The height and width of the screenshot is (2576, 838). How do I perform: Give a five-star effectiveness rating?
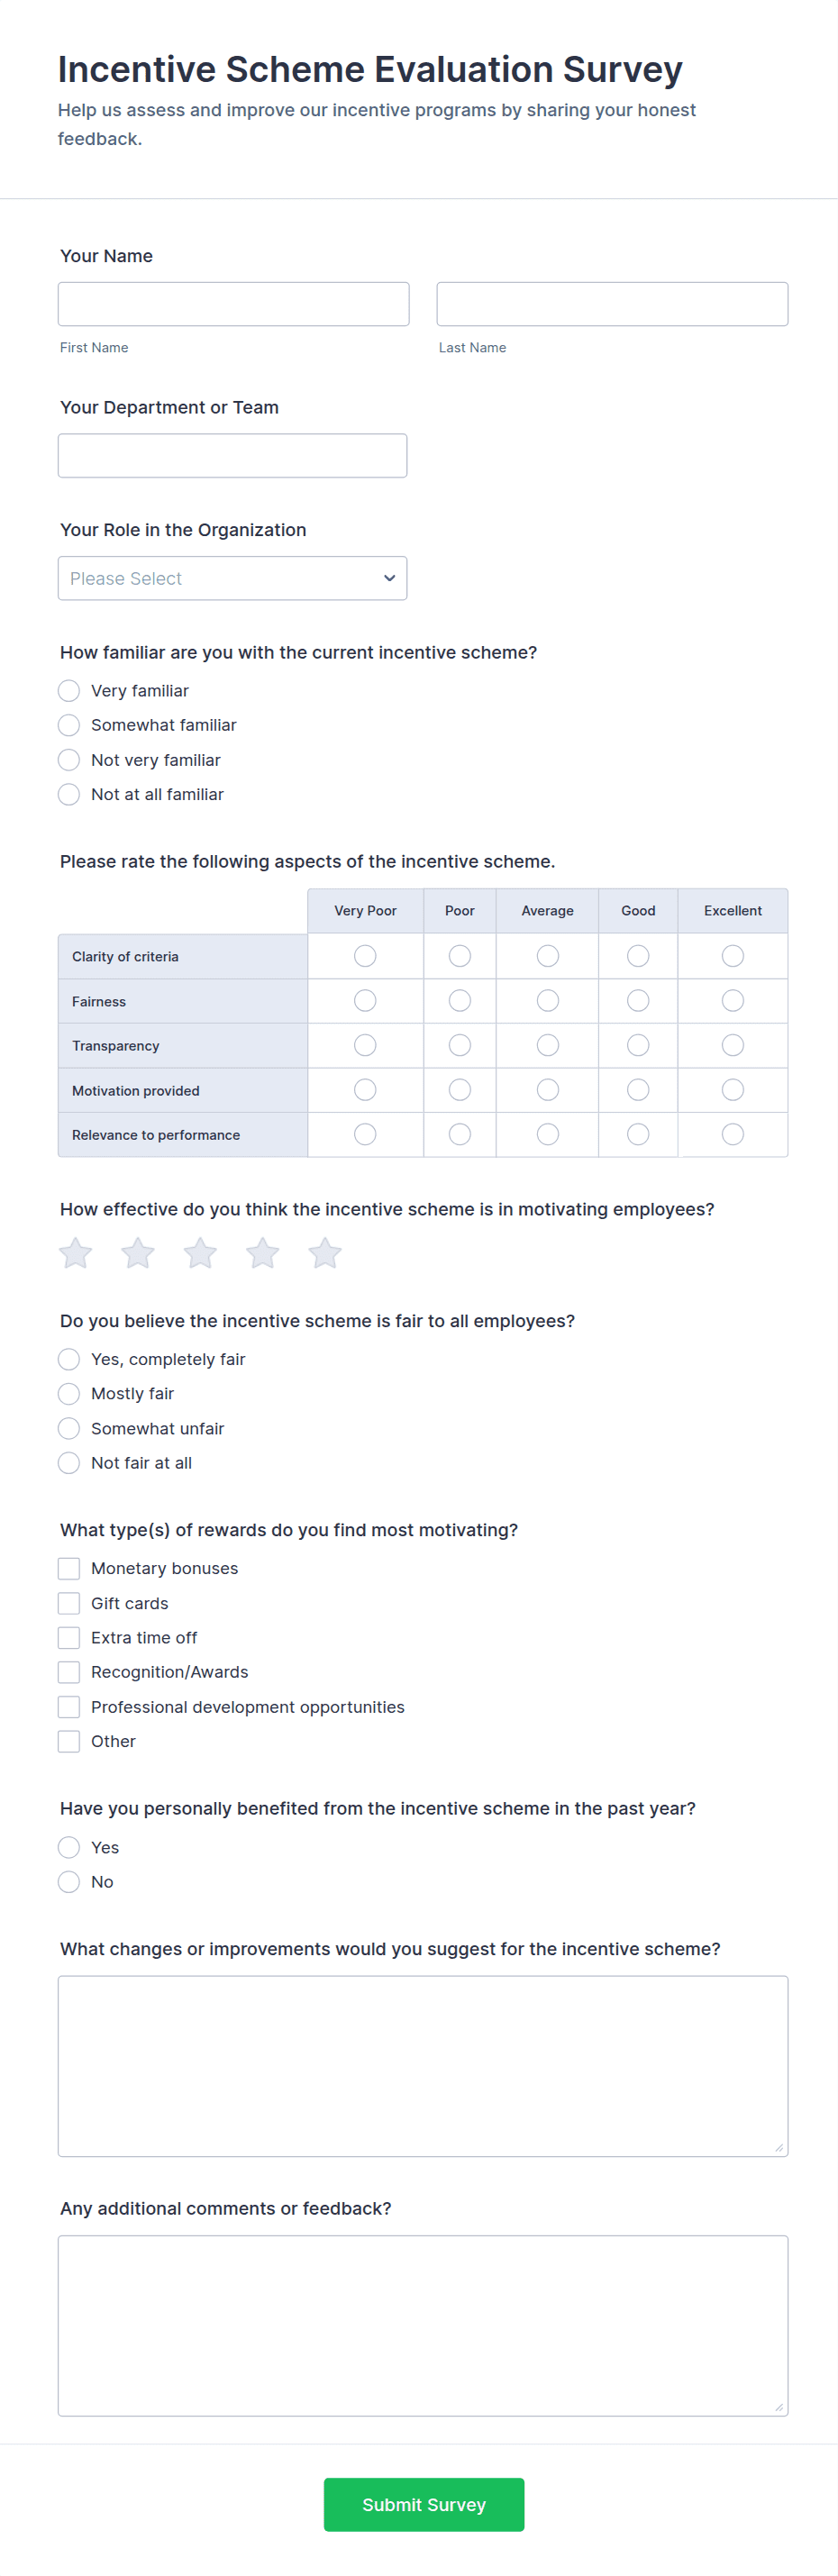(x=325, y=1253)
